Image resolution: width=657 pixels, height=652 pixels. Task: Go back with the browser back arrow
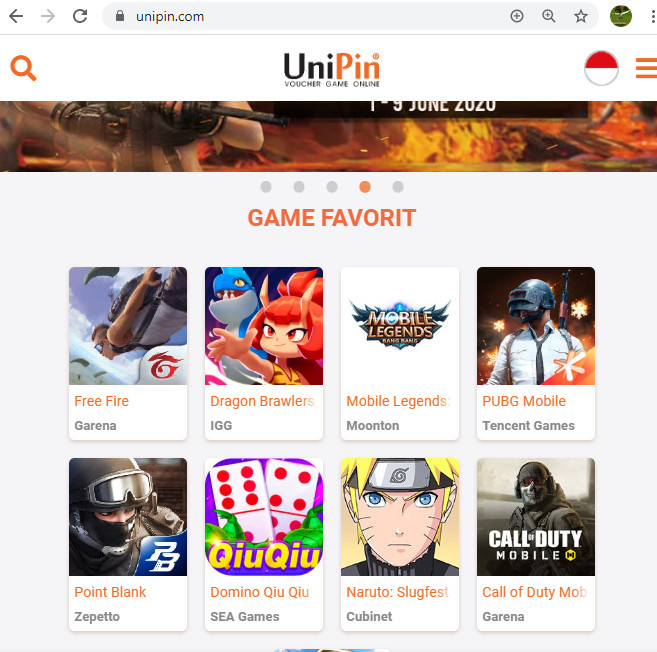(16, 16)
